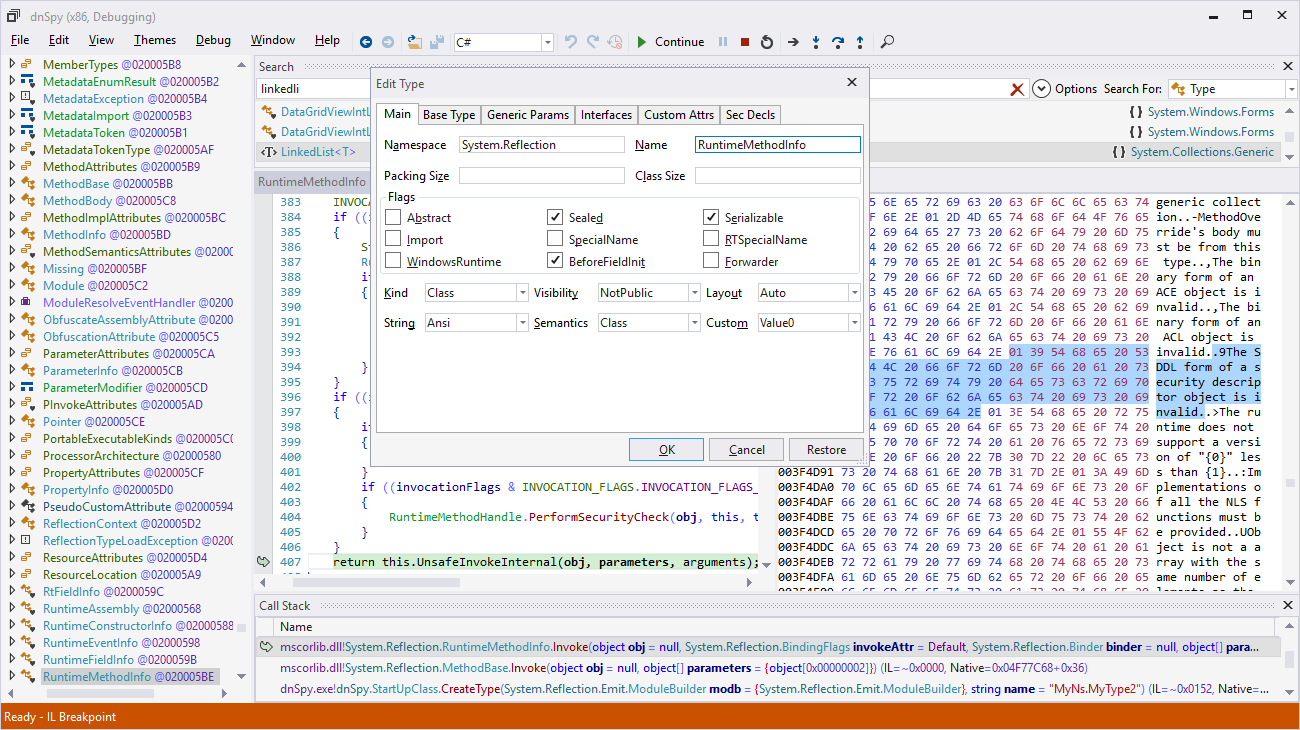This screenshot has height=730, width=1300.
Task: Click the Show Next Statement arrow icon
Action: [793, 42]
